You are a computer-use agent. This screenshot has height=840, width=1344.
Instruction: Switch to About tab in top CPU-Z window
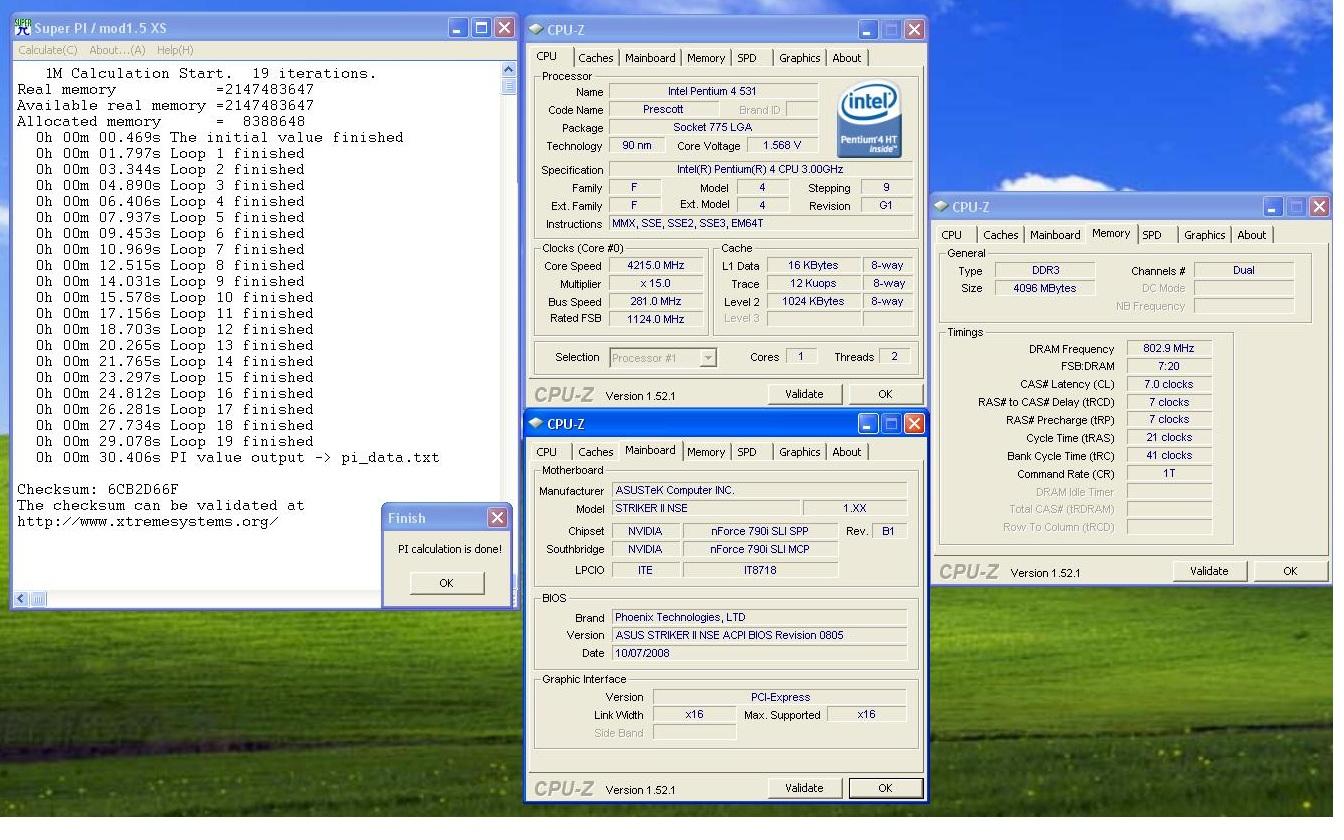coord(847,58)
